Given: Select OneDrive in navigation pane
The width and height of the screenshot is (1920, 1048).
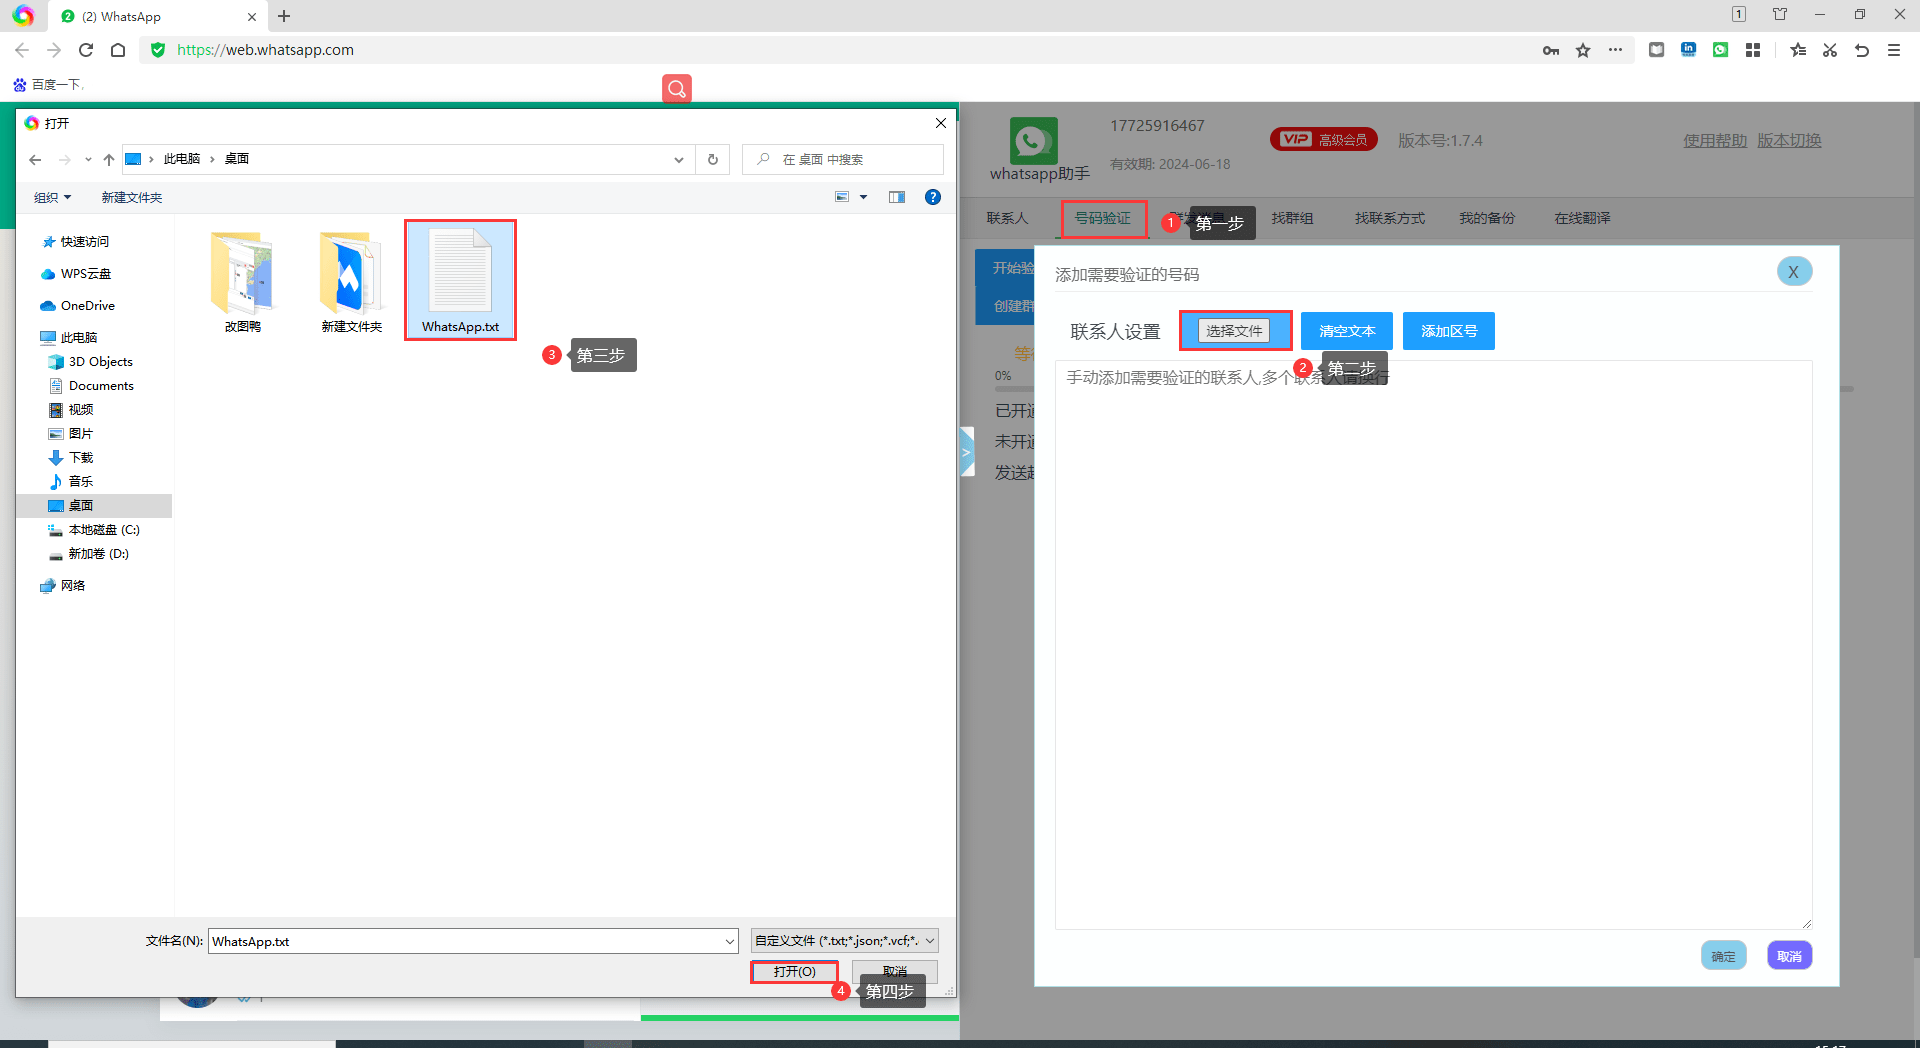Looking at the screenshot, I should tap(78, 306).
